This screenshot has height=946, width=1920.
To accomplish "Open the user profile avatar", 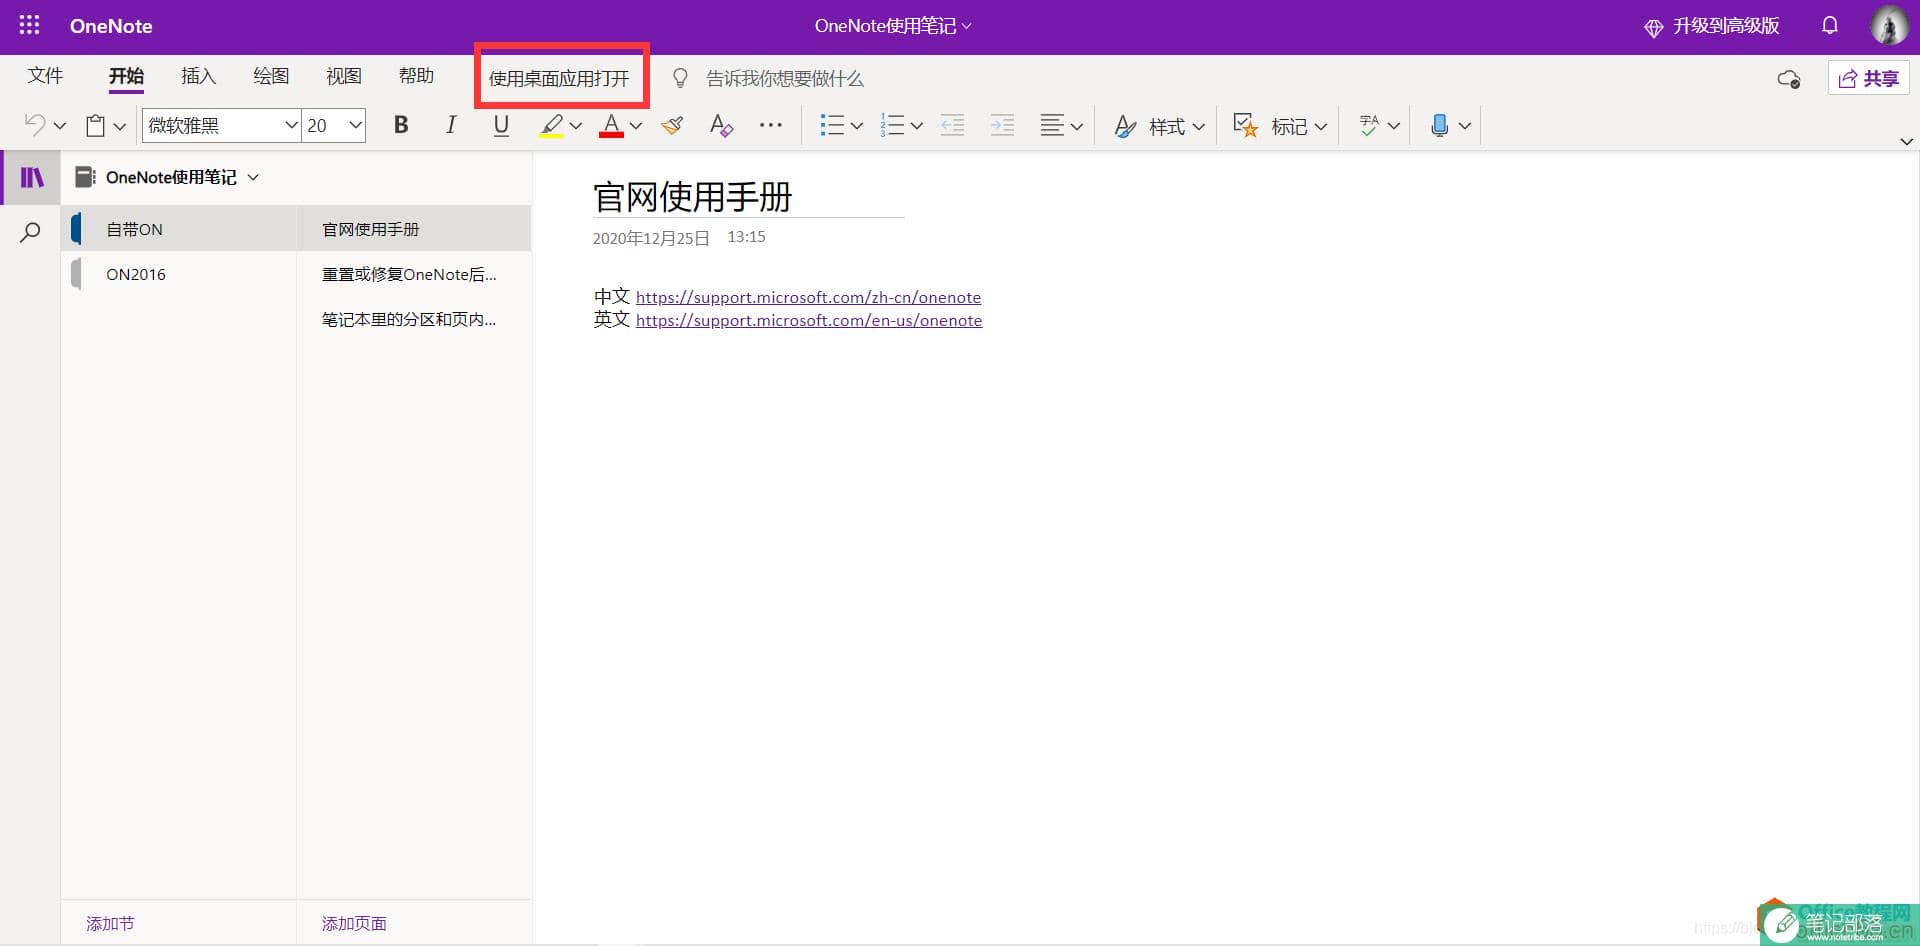I will click(x=1889, y=26).
